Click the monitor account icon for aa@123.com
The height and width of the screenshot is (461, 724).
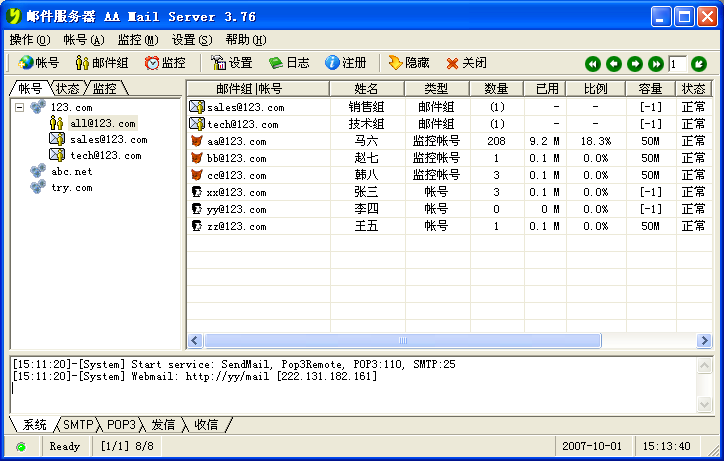click(197, 141)
